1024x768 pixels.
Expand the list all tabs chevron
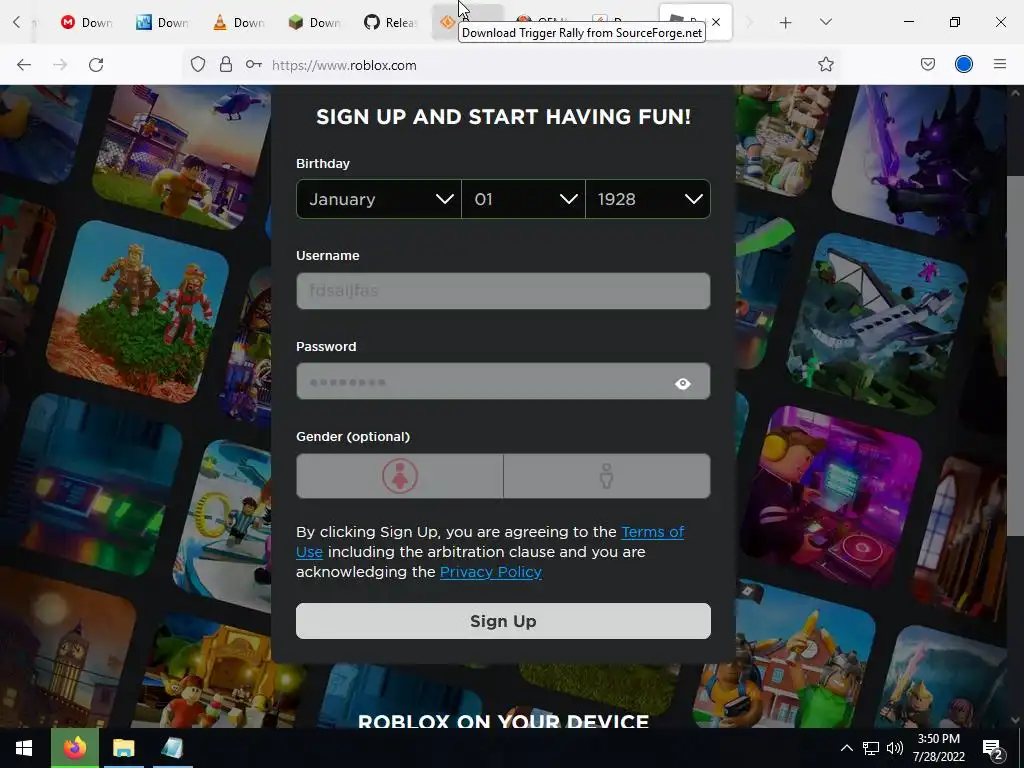[x=825, y=22]
